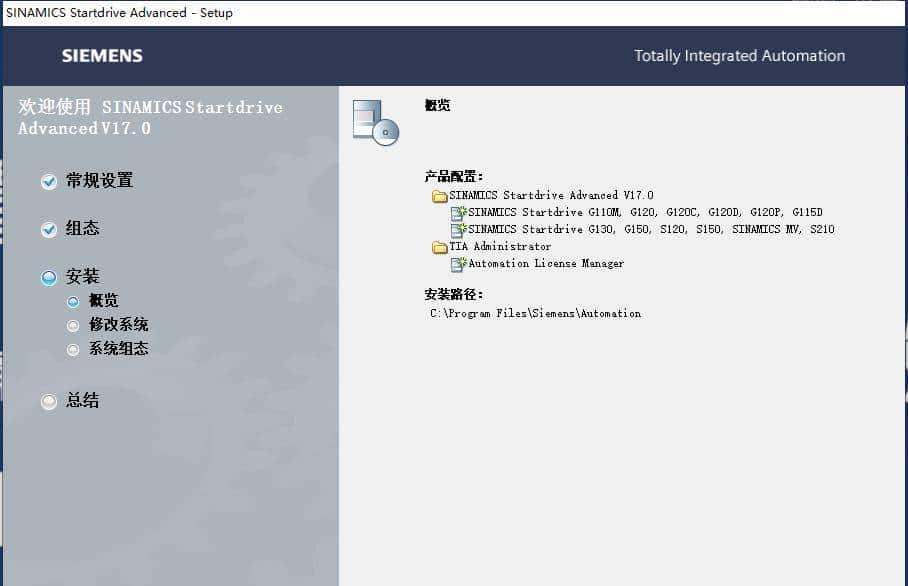
Task: Click the component icon for Automation License Manager
Action: click(x=459, y=263)
